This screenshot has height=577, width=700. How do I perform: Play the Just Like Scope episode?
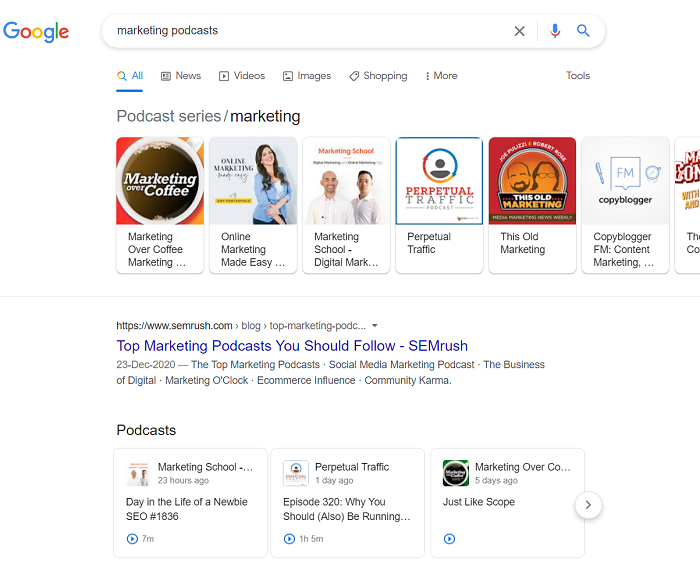(x=449, y=539)
